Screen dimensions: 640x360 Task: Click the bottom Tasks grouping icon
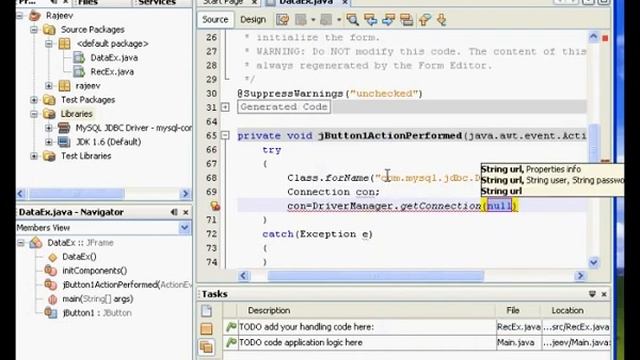[207, 347]
